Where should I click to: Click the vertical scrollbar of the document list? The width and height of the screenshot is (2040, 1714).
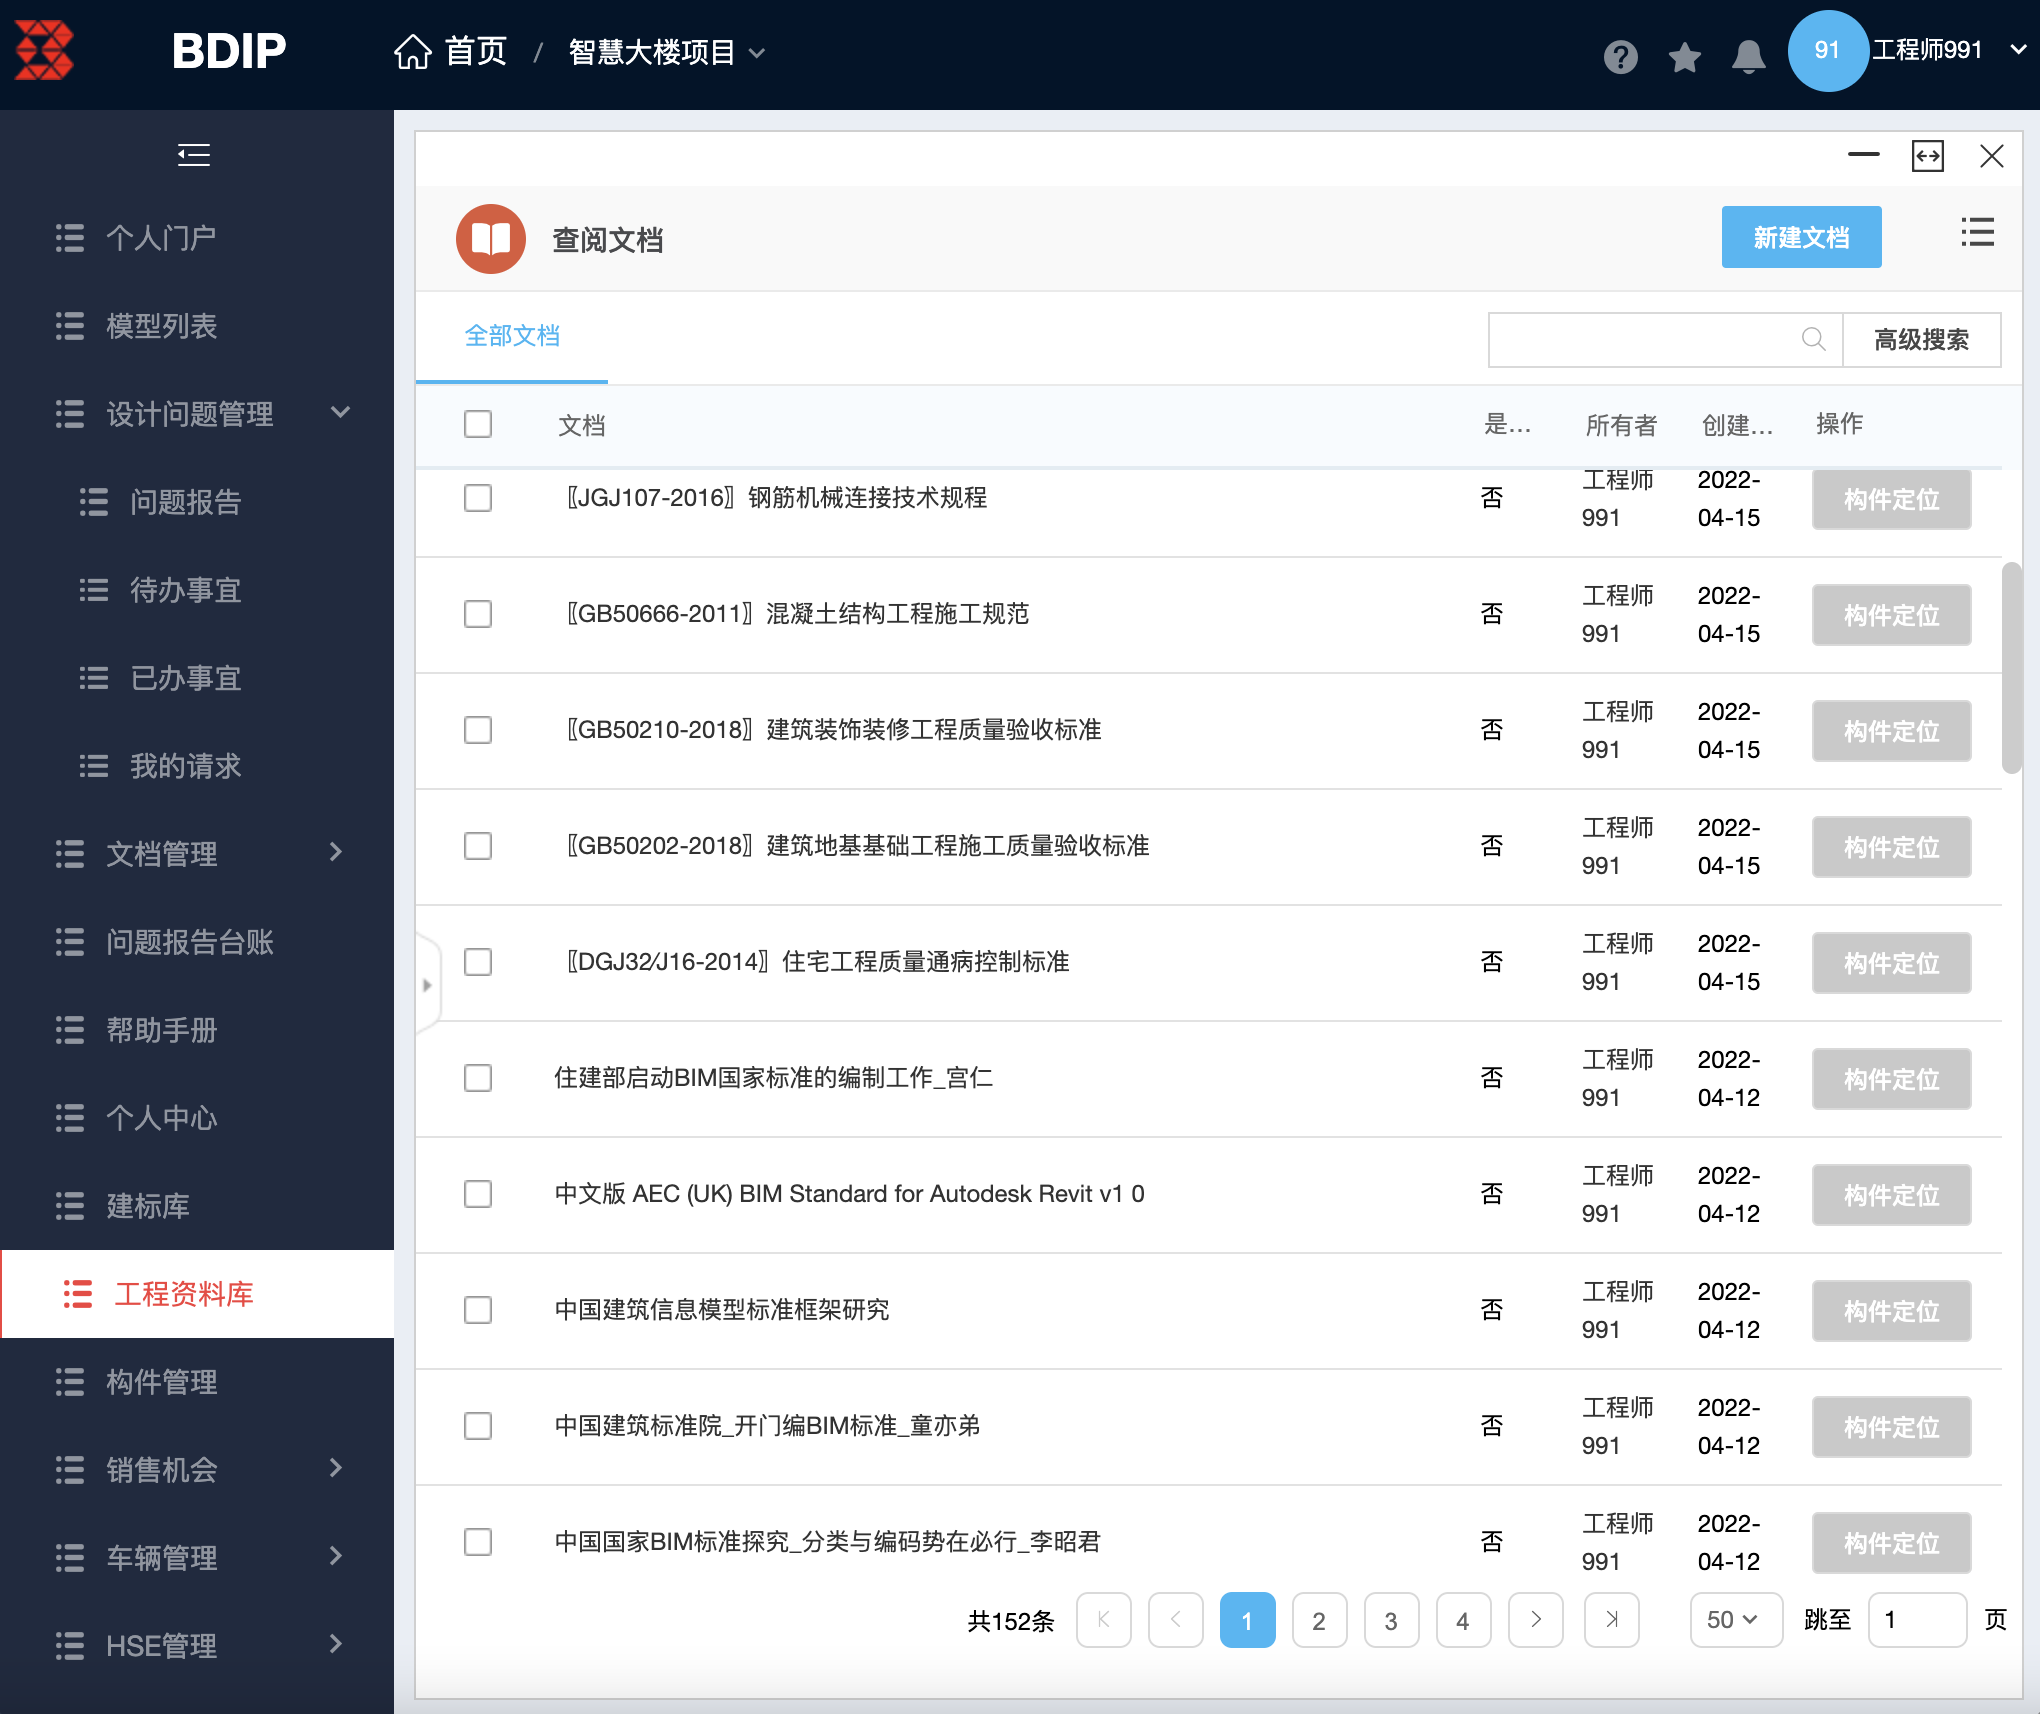click(2011, 668)
